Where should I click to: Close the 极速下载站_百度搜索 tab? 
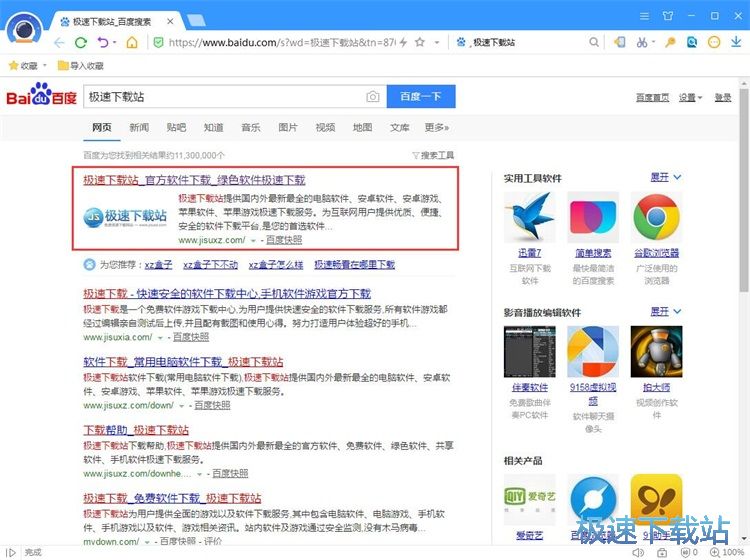(x=170, y=22)
